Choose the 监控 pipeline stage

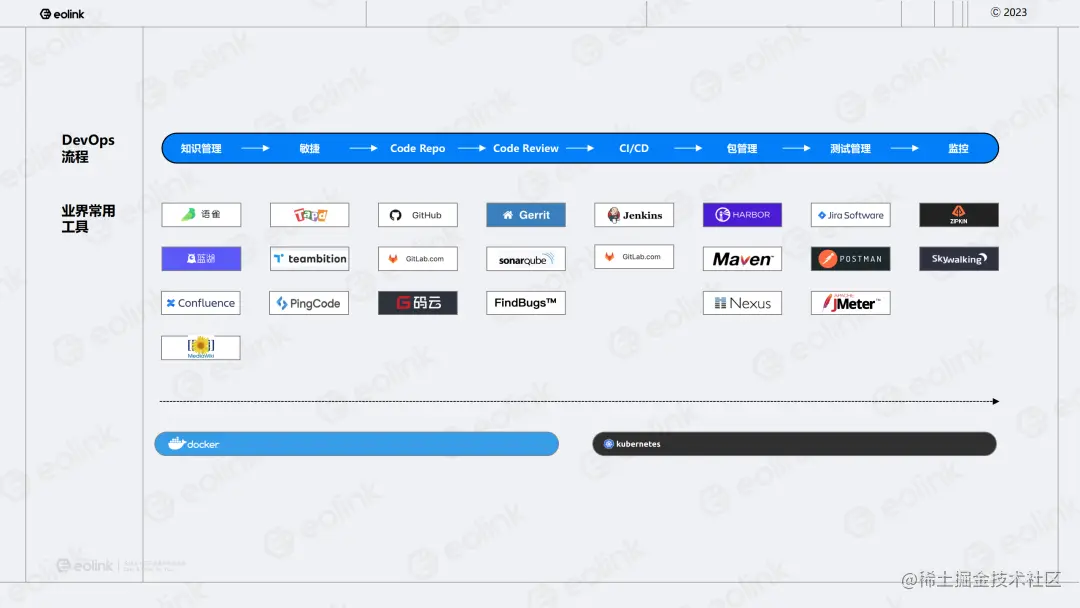coord(958,149)
